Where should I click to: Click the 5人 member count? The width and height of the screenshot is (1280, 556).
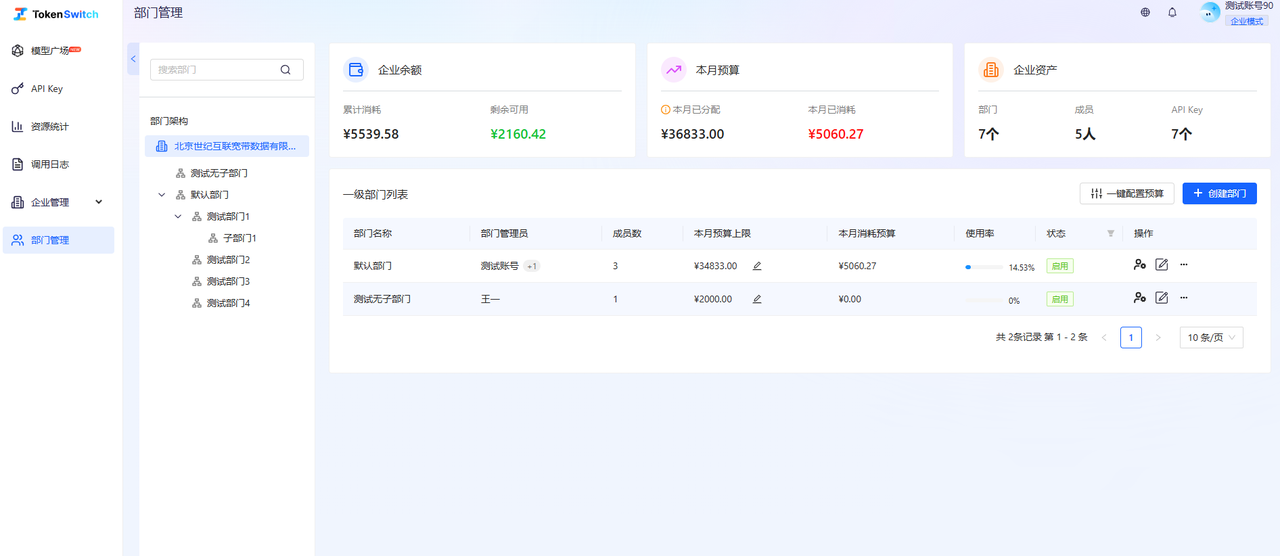[x=1085, y=134]
